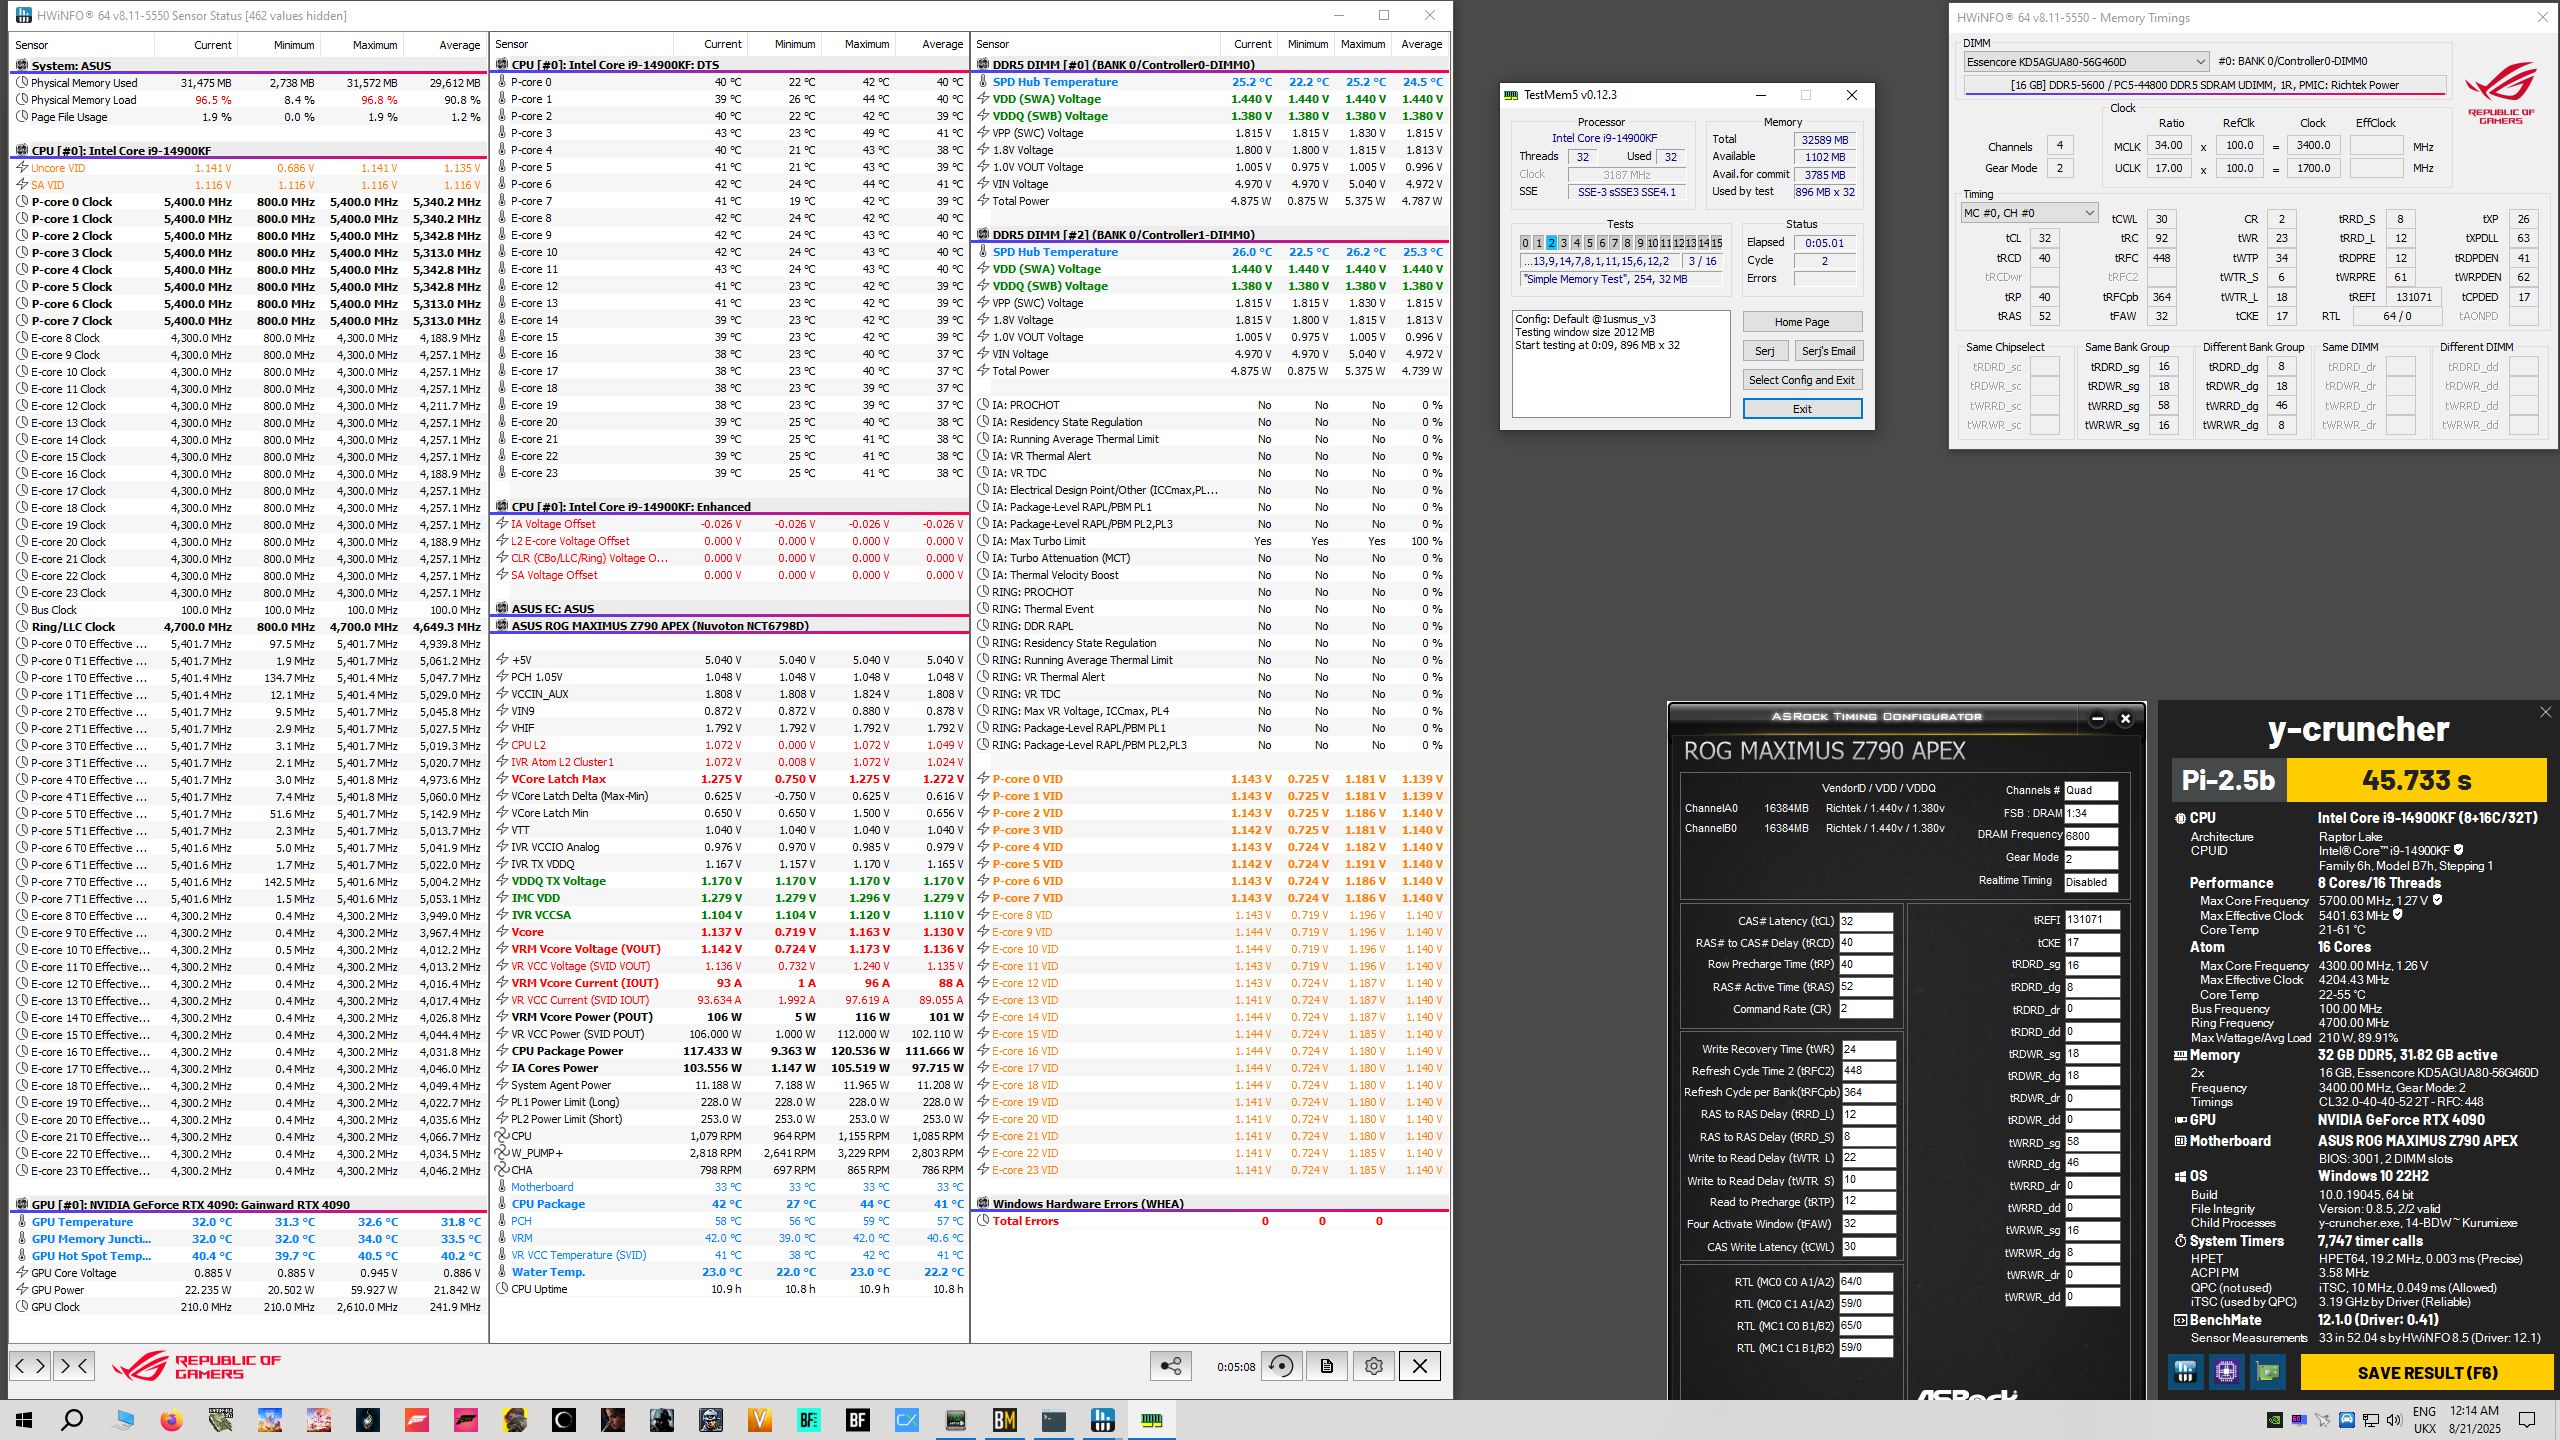Open the Windows Start menu
Viewport: 2560px width, 1440px height.
click(24, 1420)
